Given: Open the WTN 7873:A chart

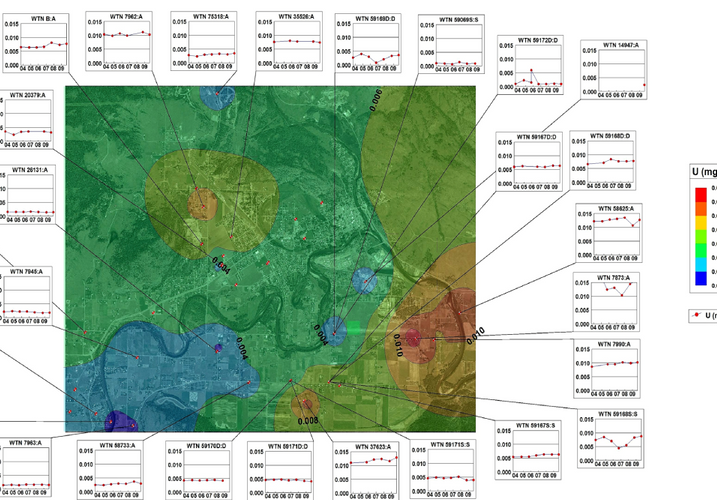Looking at the screenshot, I should (606, 300).
